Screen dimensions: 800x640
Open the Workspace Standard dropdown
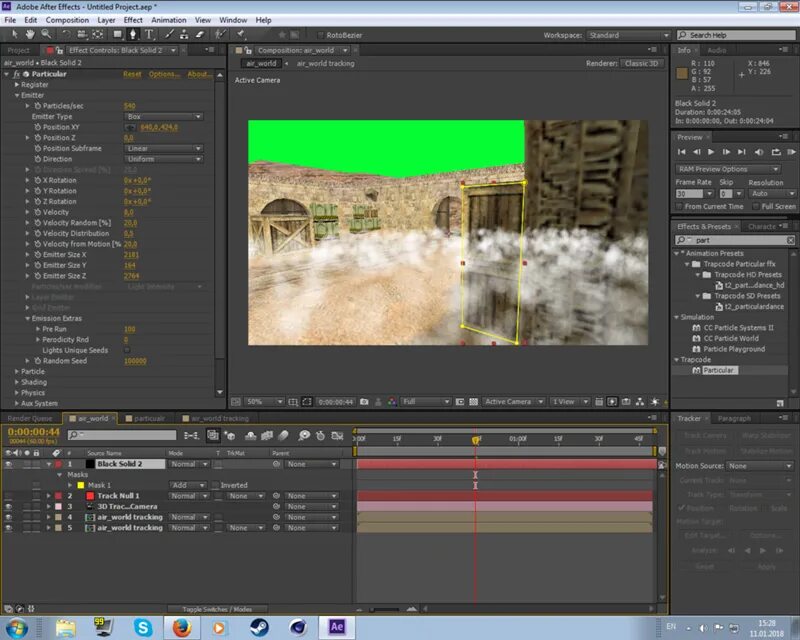point(629,35)
